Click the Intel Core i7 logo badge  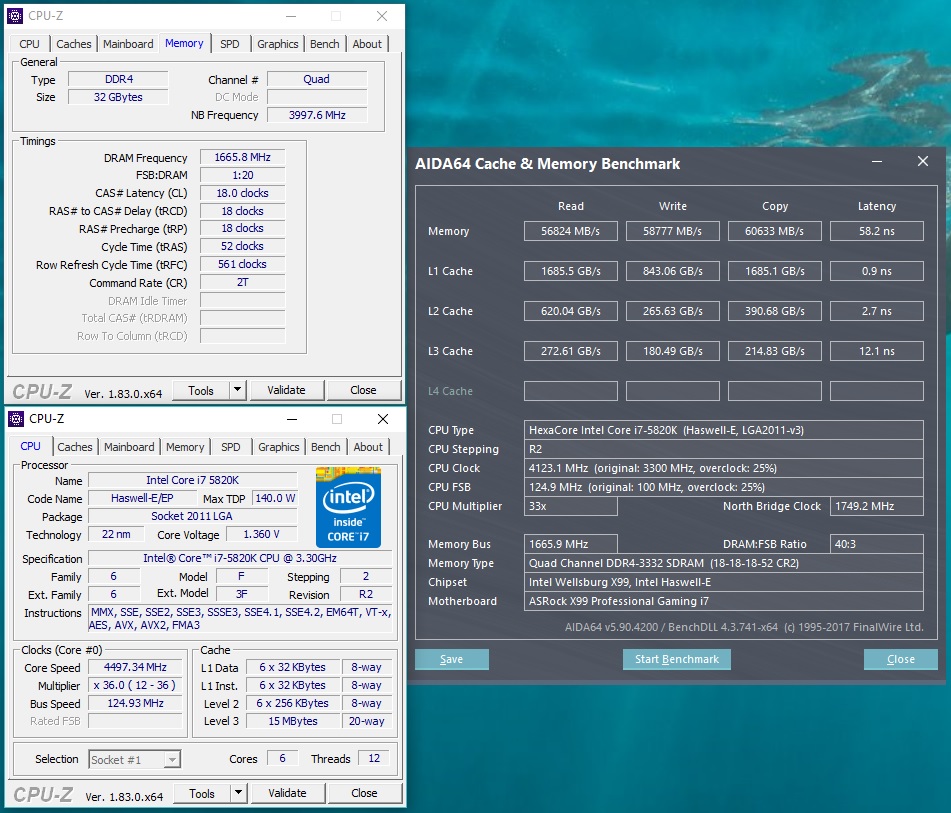click(x=348, y=506)
